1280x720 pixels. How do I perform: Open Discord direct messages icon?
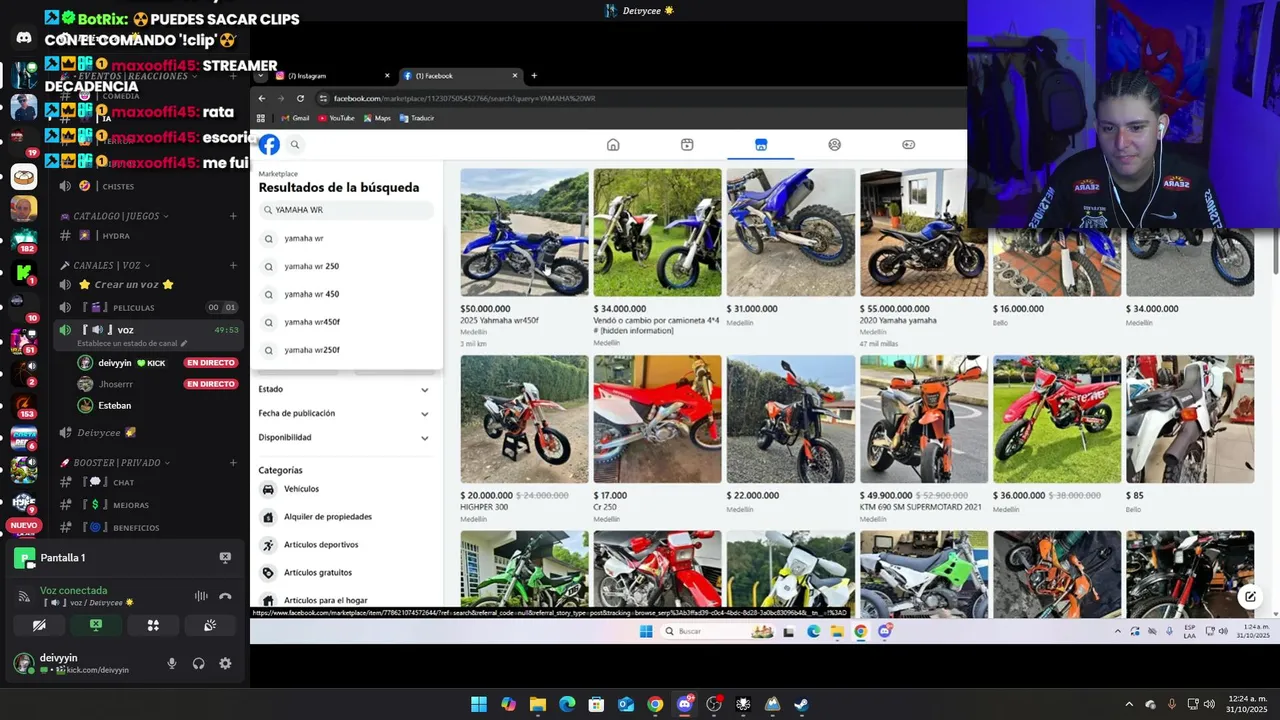click(x=24, y=38)
